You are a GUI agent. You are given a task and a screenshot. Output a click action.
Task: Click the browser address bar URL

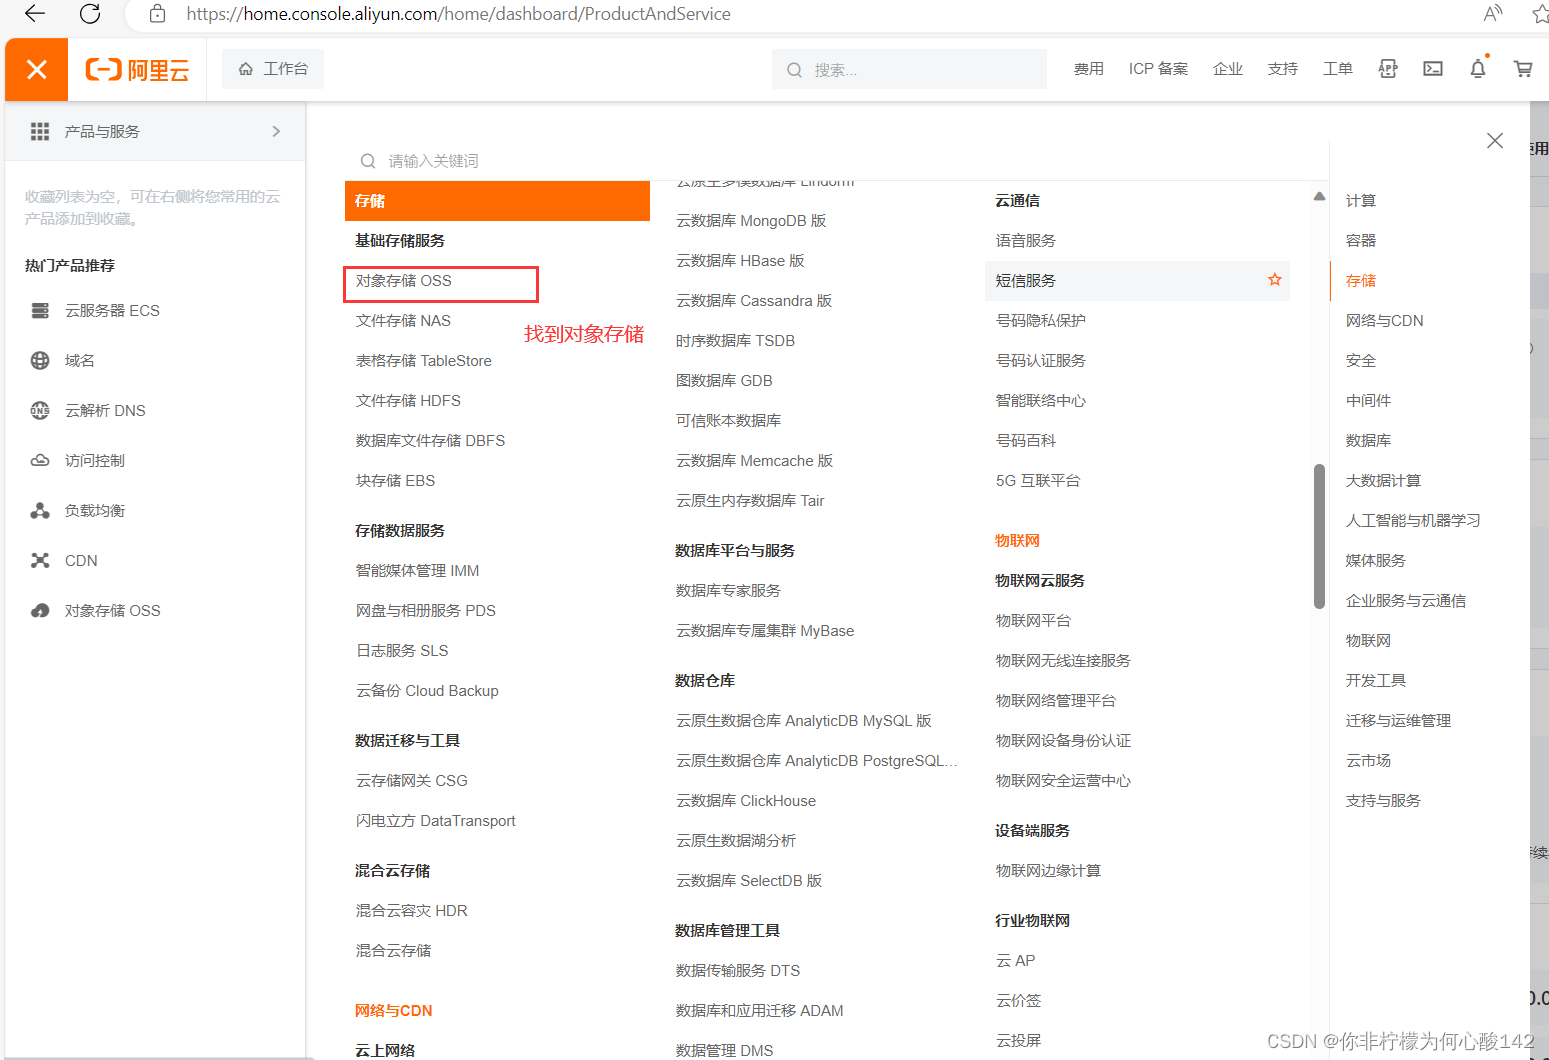[458, 14]
